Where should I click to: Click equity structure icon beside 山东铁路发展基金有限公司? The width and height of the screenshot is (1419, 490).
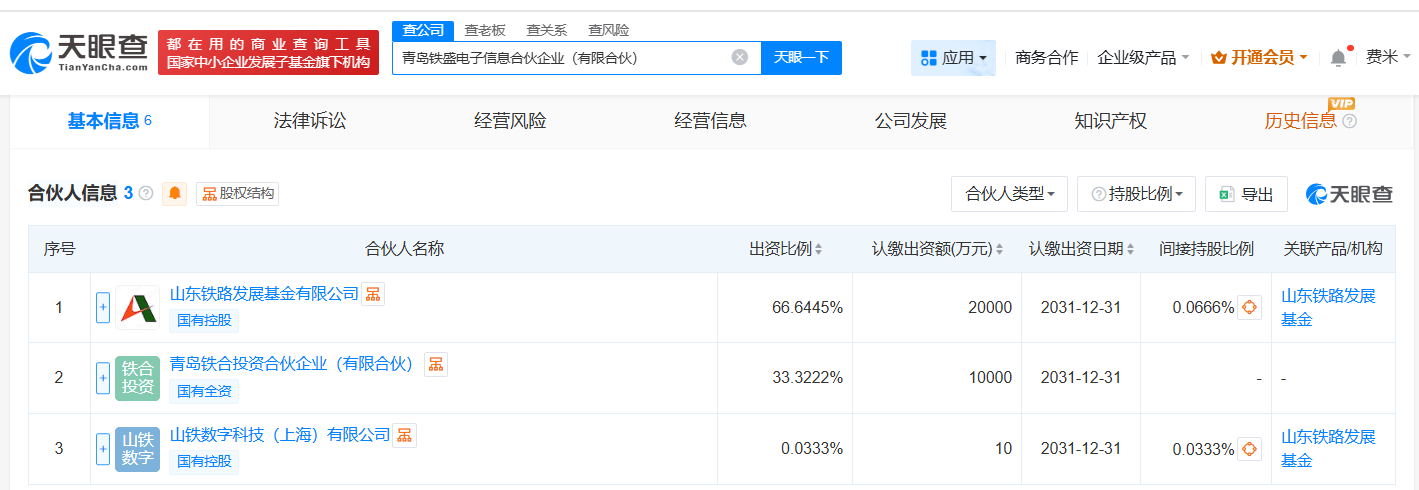pyautogui.click(x=373, y=294)
